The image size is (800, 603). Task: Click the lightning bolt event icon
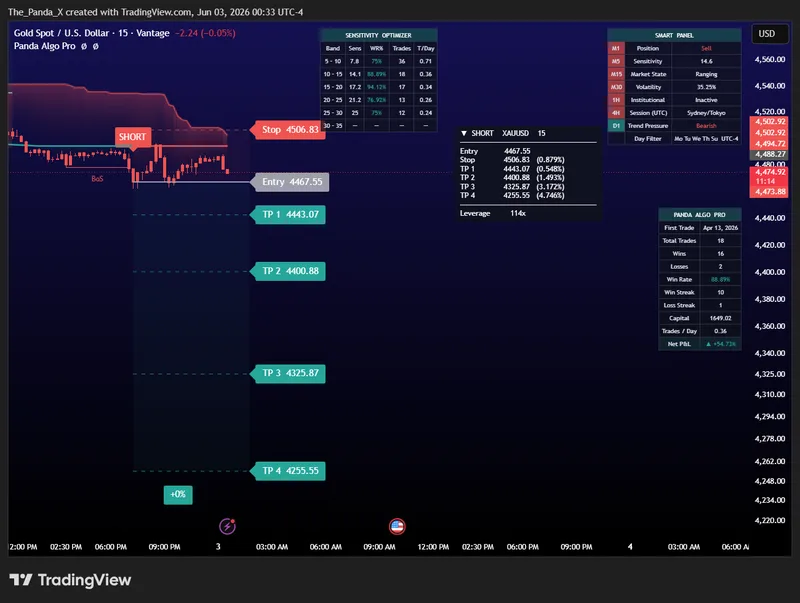tap(227, 526)
